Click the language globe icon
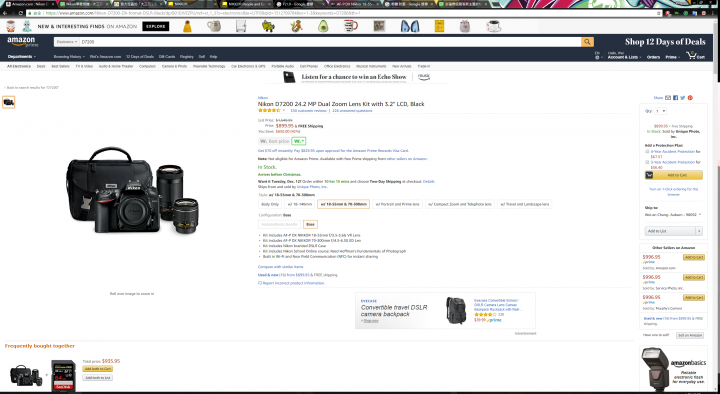 click(597, 56)
